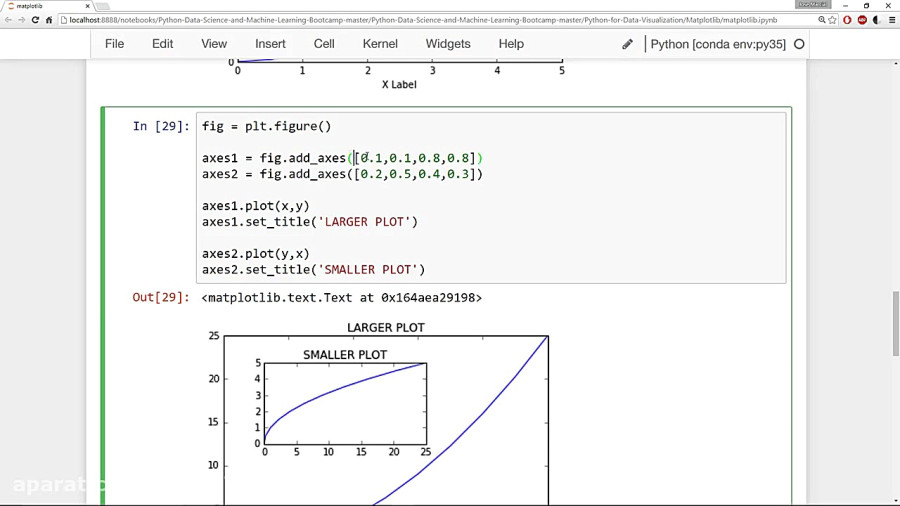The height and width of the screenshot is (506, 900).
Task: Click the Python [conda env:py35] kernel name
Action: [718, 44]
